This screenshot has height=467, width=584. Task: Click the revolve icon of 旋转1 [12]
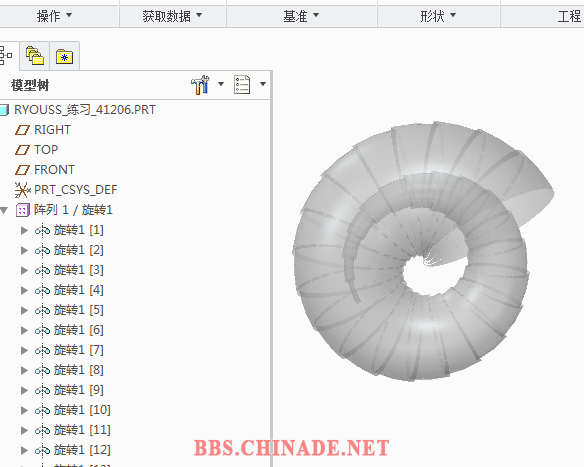click(x=42, y=451)
